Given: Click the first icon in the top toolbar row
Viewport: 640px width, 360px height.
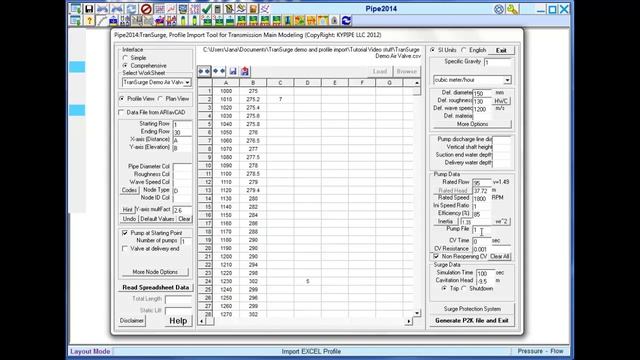Looking at the screenshot, I should pyautogui.click(x=76, y=9).
